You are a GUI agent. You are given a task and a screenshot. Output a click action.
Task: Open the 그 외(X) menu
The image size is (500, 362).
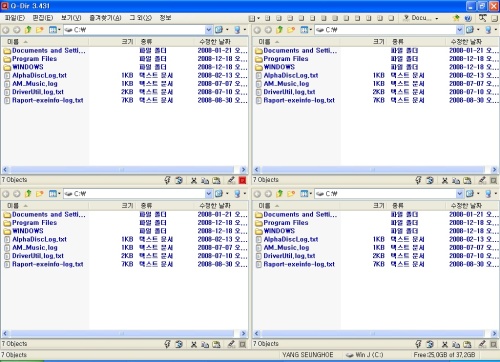140,18
